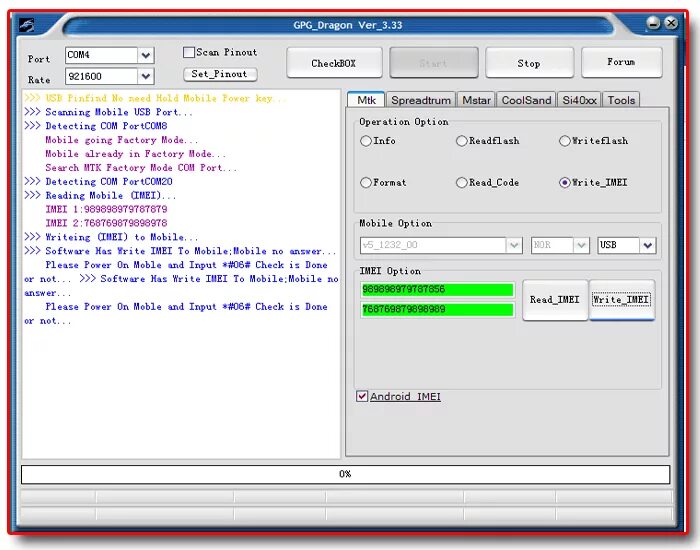The image size is (700, 550).
Task: Click the Set_Pinout button
Action: tap(220, 74)
